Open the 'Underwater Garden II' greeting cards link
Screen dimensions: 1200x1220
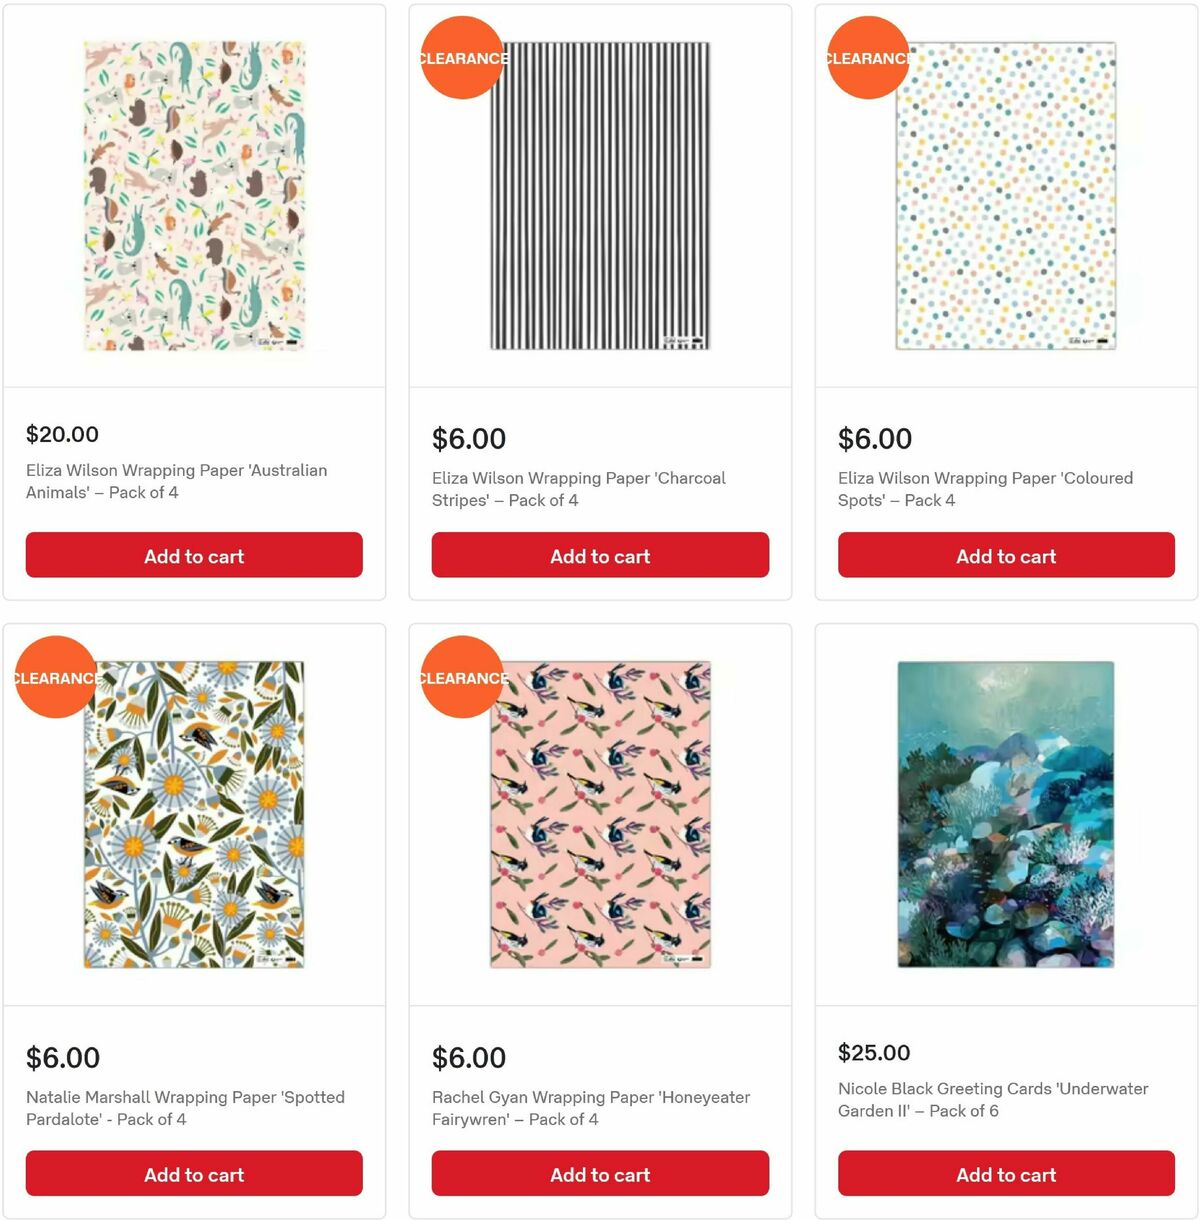click(990, 1099)
